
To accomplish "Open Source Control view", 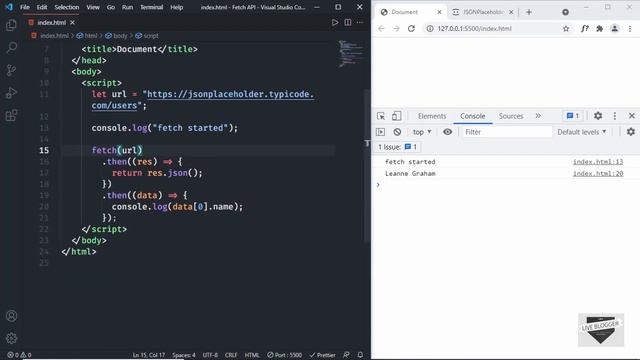I will (x=11, y=70).
